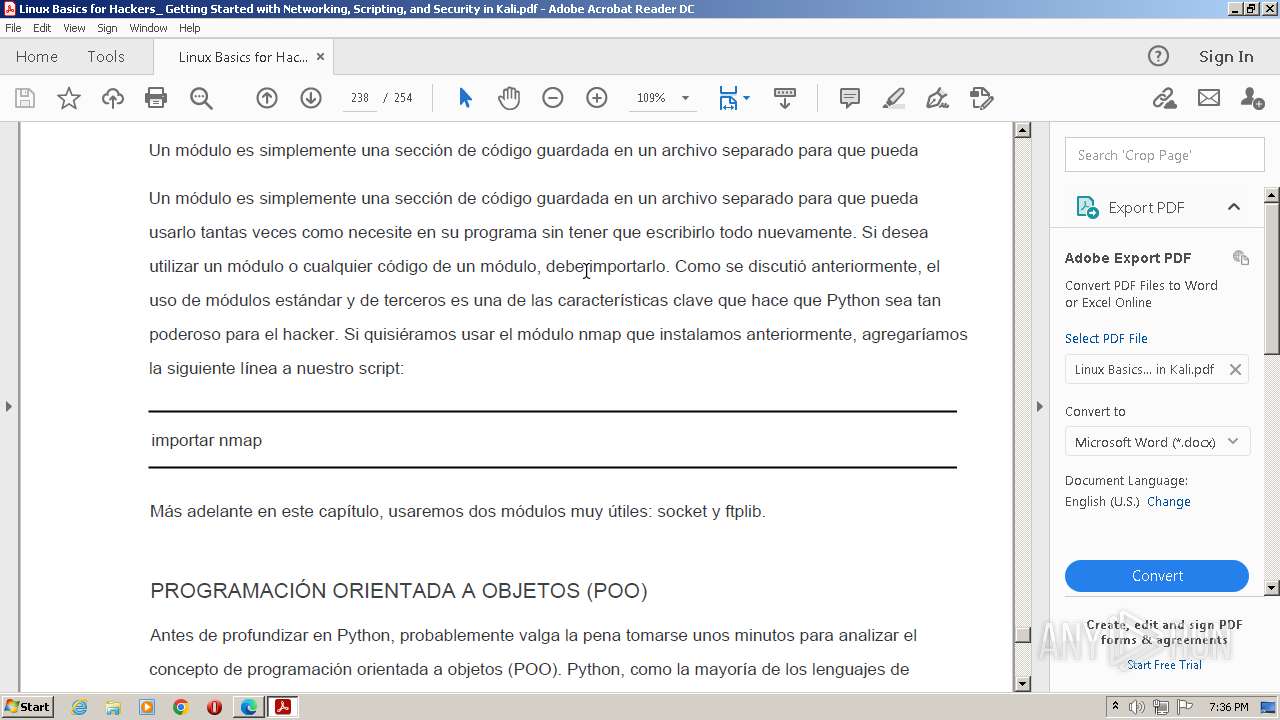Click the document scrollbar up arrow
The width and height of the screenshot is (1280, 720).
pyautogui.click(x=1022, y=130)
